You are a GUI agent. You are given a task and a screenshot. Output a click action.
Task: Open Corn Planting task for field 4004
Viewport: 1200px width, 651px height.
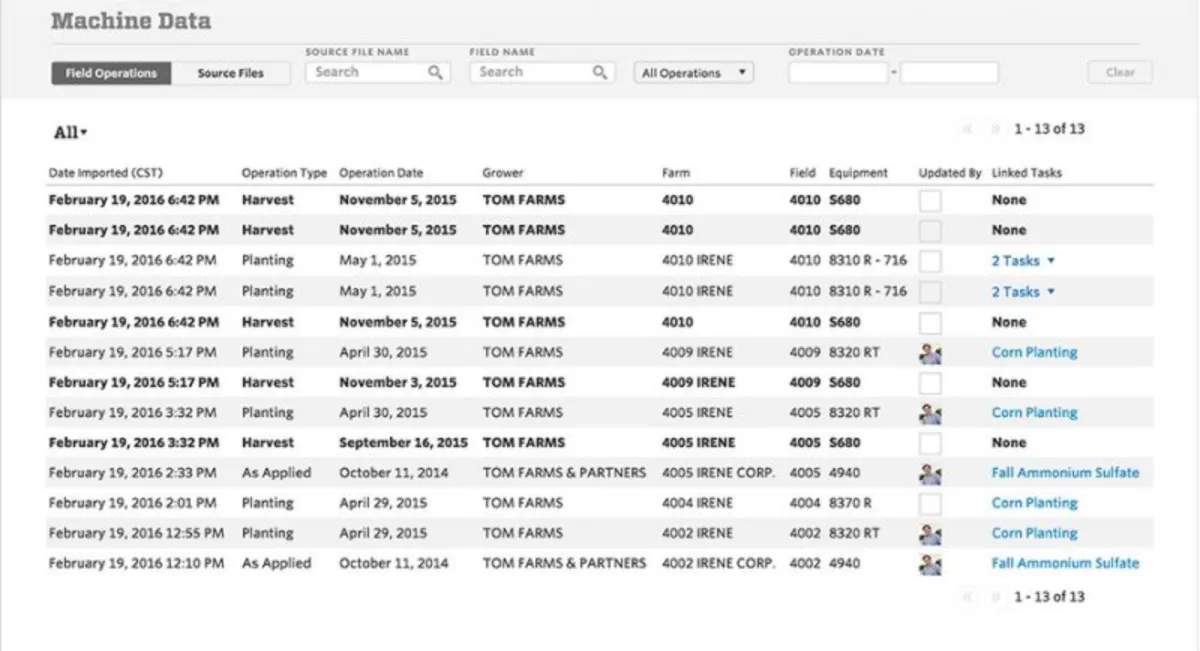pos(1034,503)
